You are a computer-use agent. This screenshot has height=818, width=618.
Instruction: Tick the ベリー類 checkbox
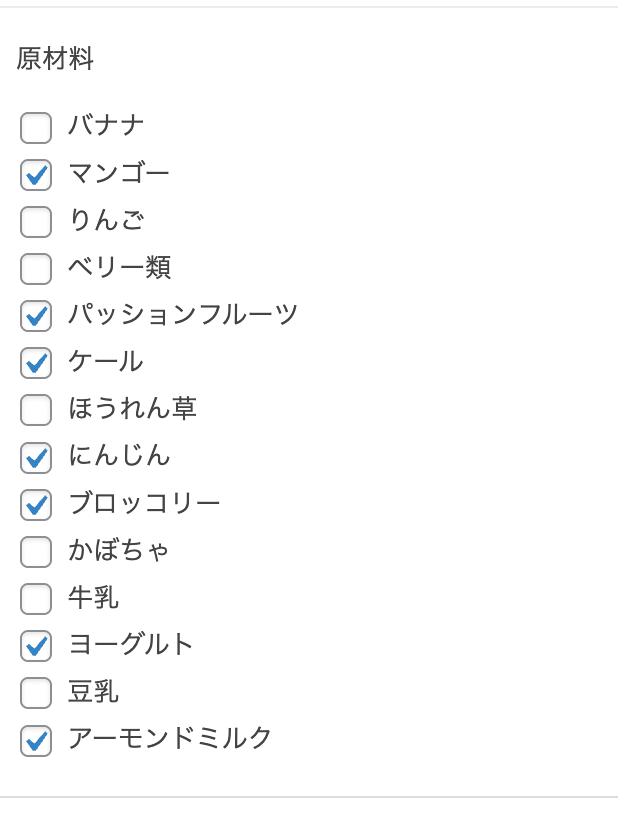36,269
